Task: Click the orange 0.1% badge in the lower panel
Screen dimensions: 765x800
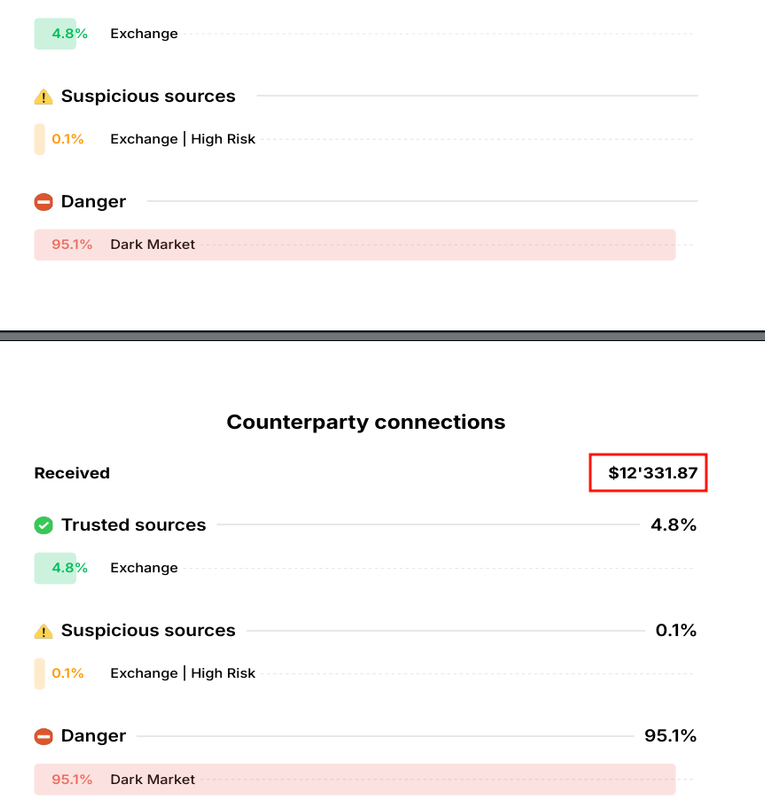Action: click(x=67, y=673)
